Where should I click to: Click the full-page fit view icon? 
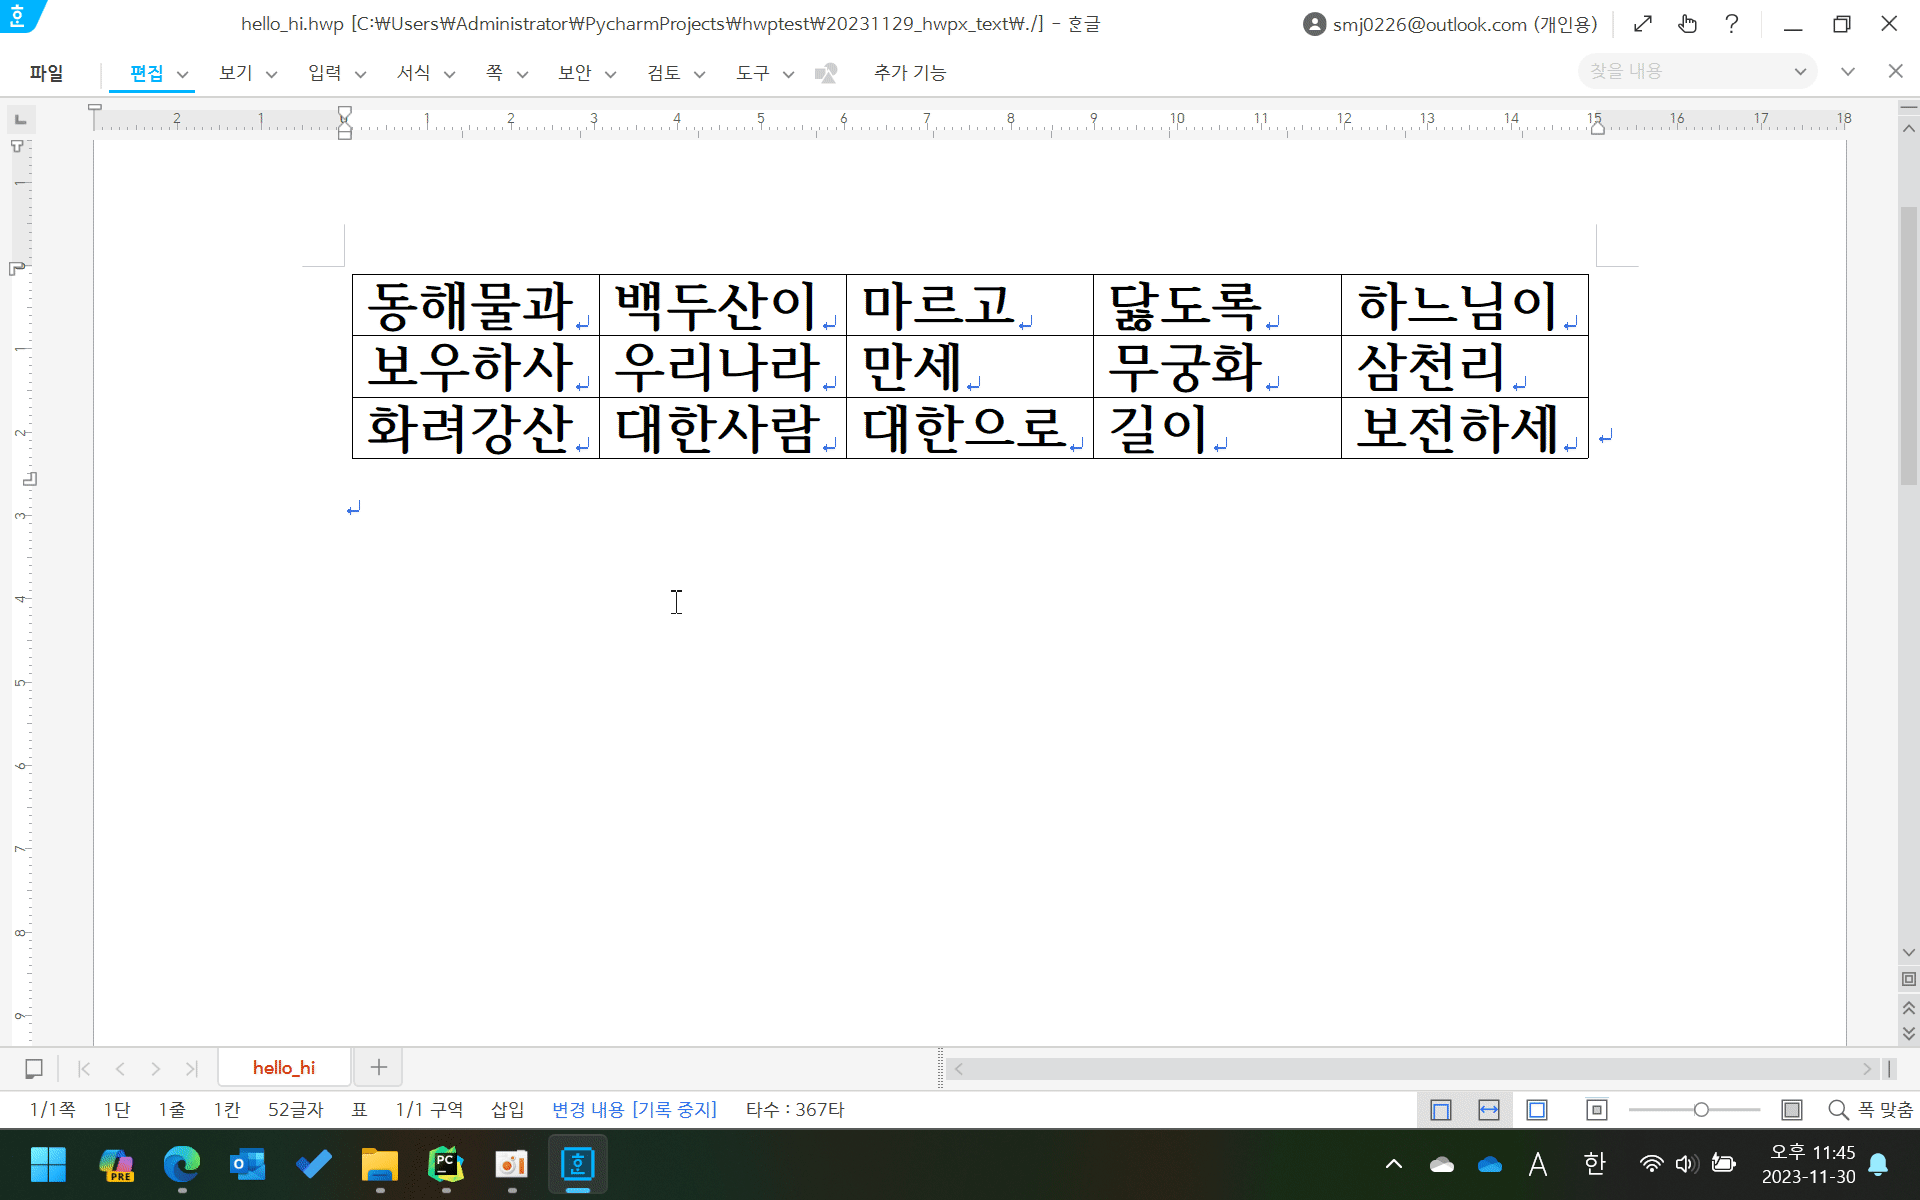(1537, 1110)
